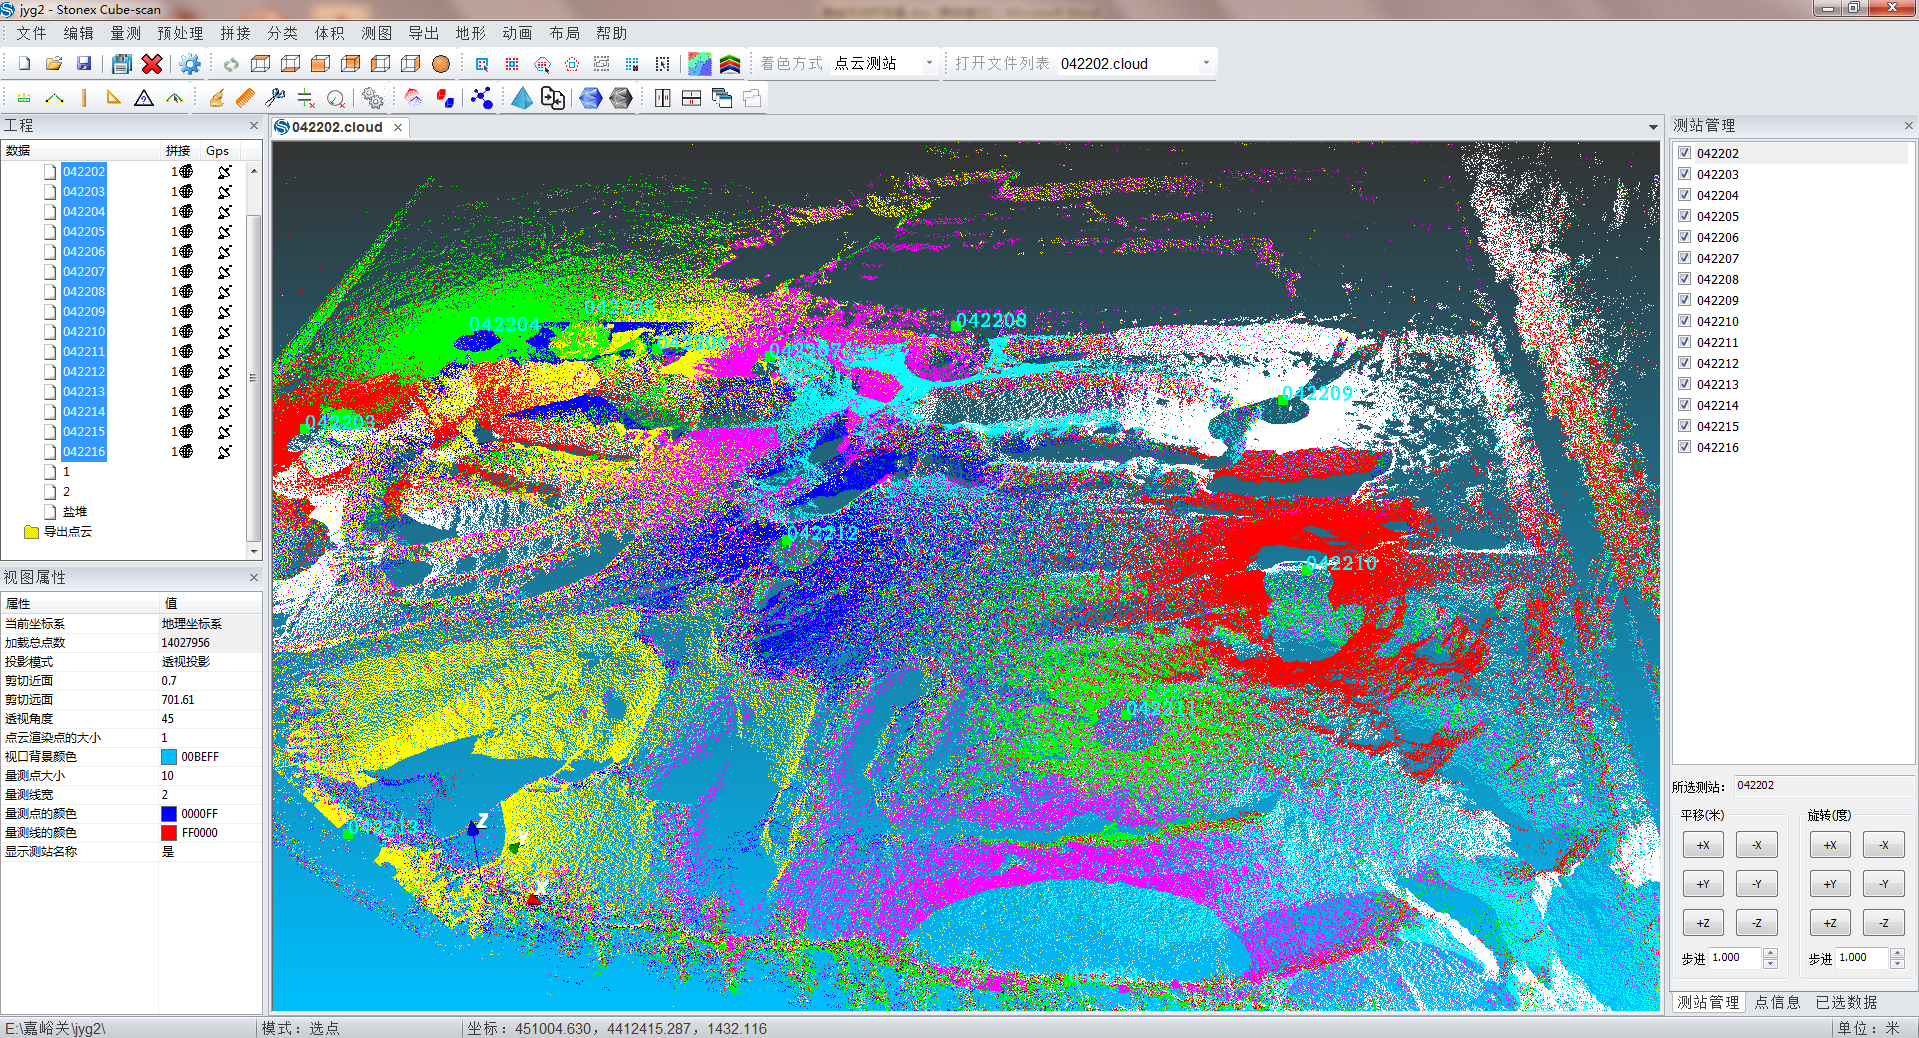Switch to the 点信息 tab
The width and height of the screenshot is (1919, 1038).
tap(1777, 1002)
